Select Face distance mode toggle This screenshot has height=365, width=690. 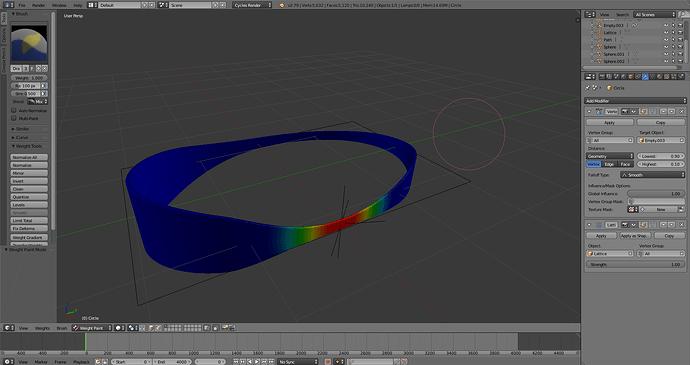click(x=625, y=164)
